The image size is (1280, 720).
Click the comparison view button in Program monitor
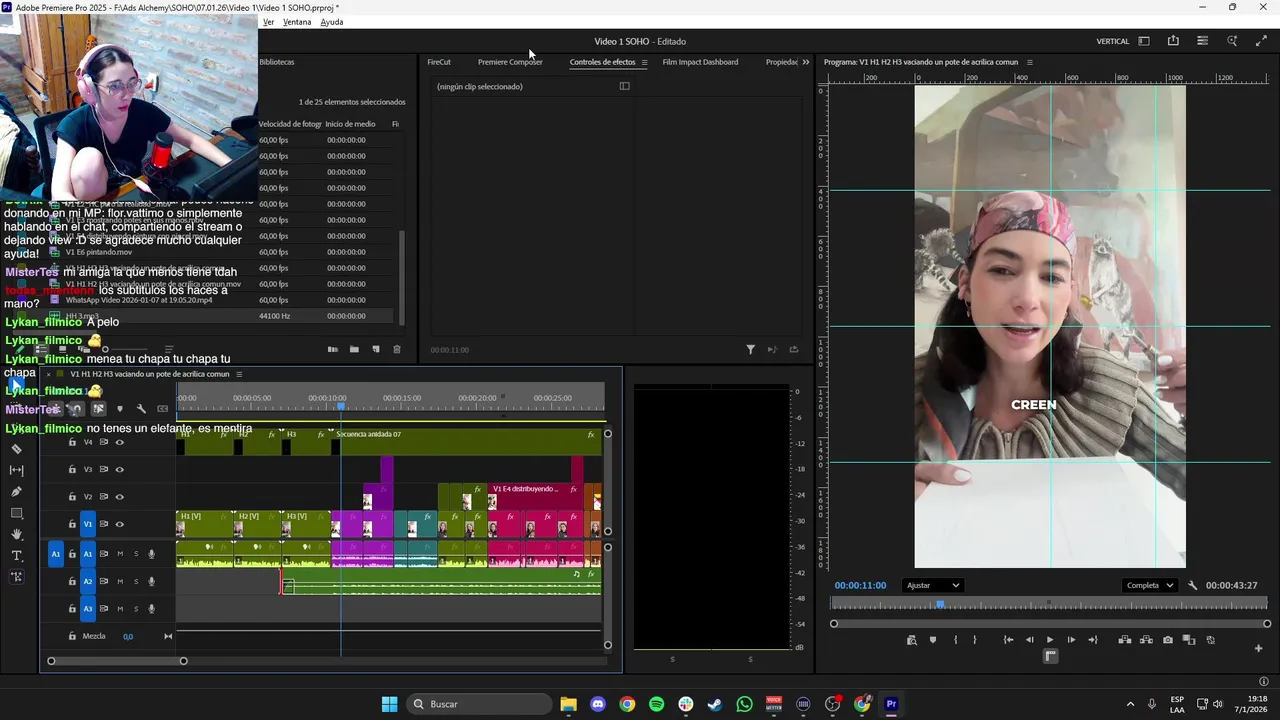(1189, 640)
